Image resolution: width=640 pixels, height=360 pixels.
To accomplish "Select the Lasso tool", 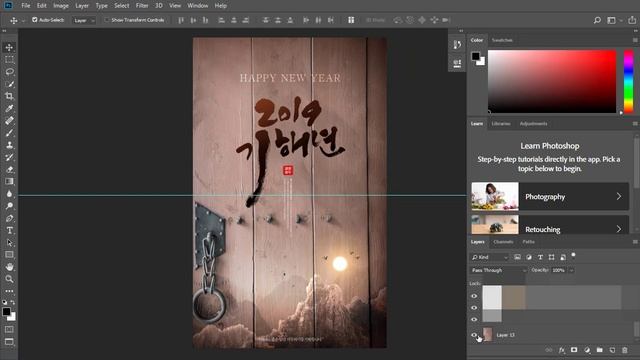I will tap(9, 72).
